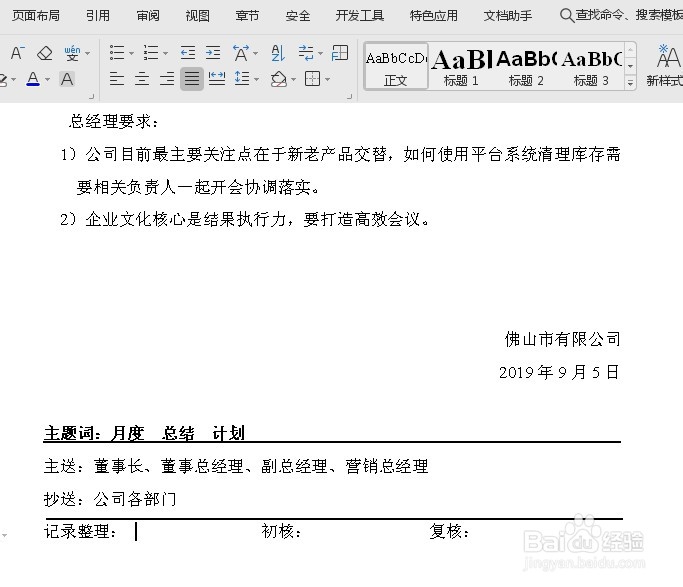The height and width of the screenshot is (587, 683).
Task: Apply highlighter pen icon
Action: point(3,80)
